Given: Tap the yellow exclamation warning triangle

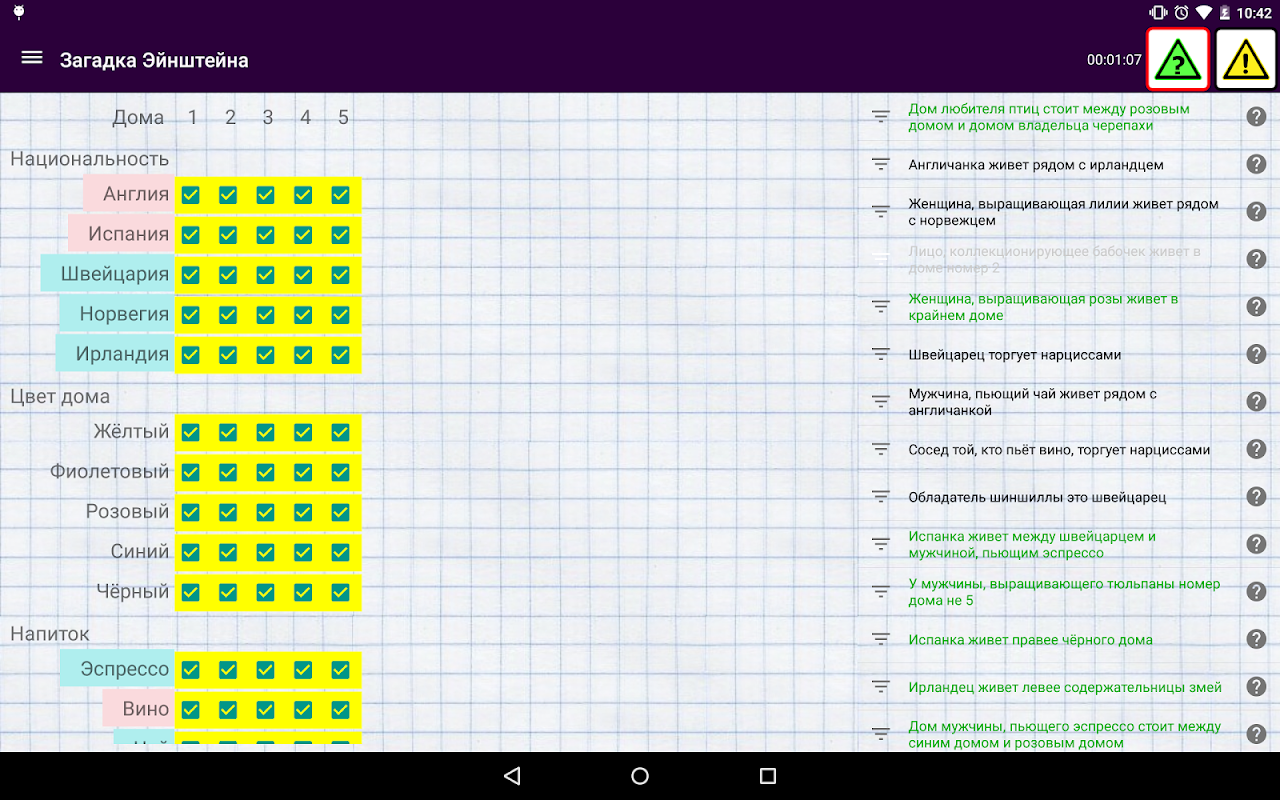Looking at the screenshot, I should 1245,60.
